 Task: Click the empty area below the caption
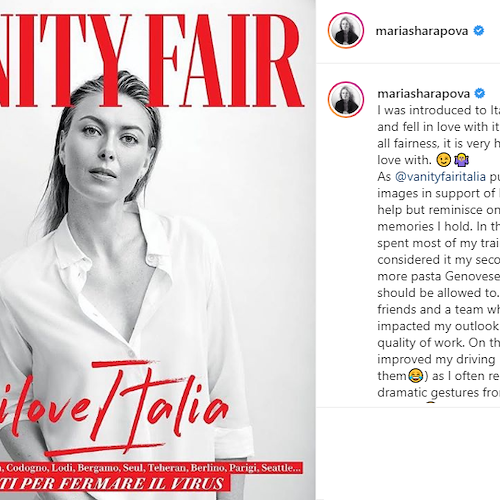408,453
